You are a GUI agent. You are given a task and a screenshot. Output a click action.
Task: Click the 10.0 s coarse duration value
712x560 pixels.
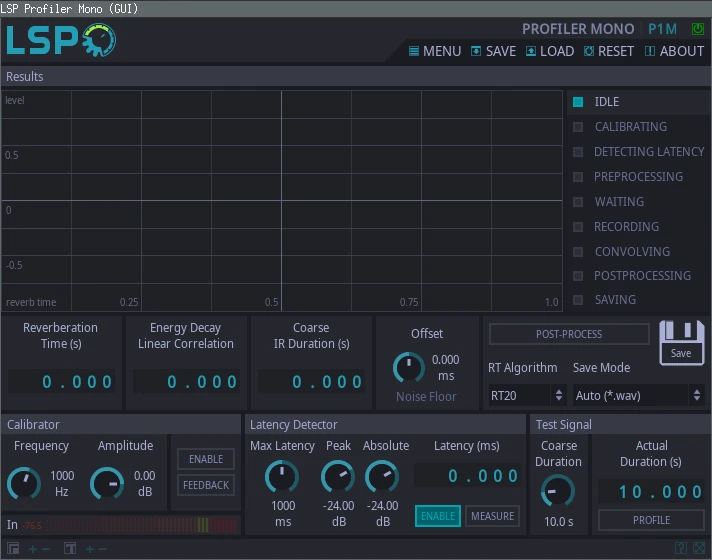click(x=559, y=522)
